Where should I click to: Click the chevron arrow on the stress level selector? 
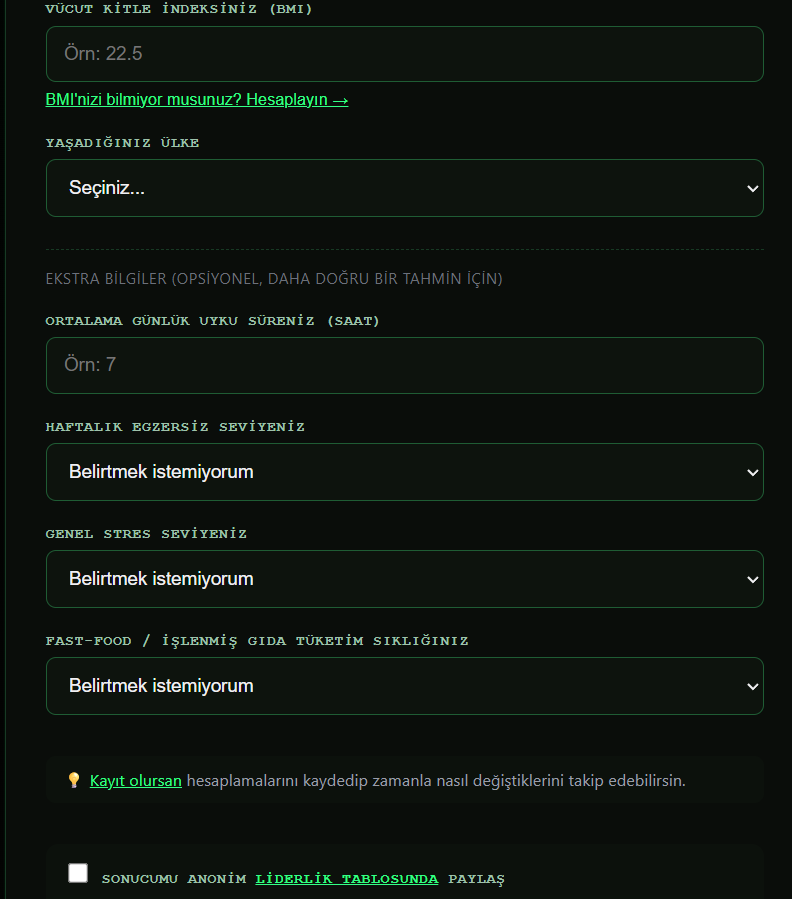(752, 580)
